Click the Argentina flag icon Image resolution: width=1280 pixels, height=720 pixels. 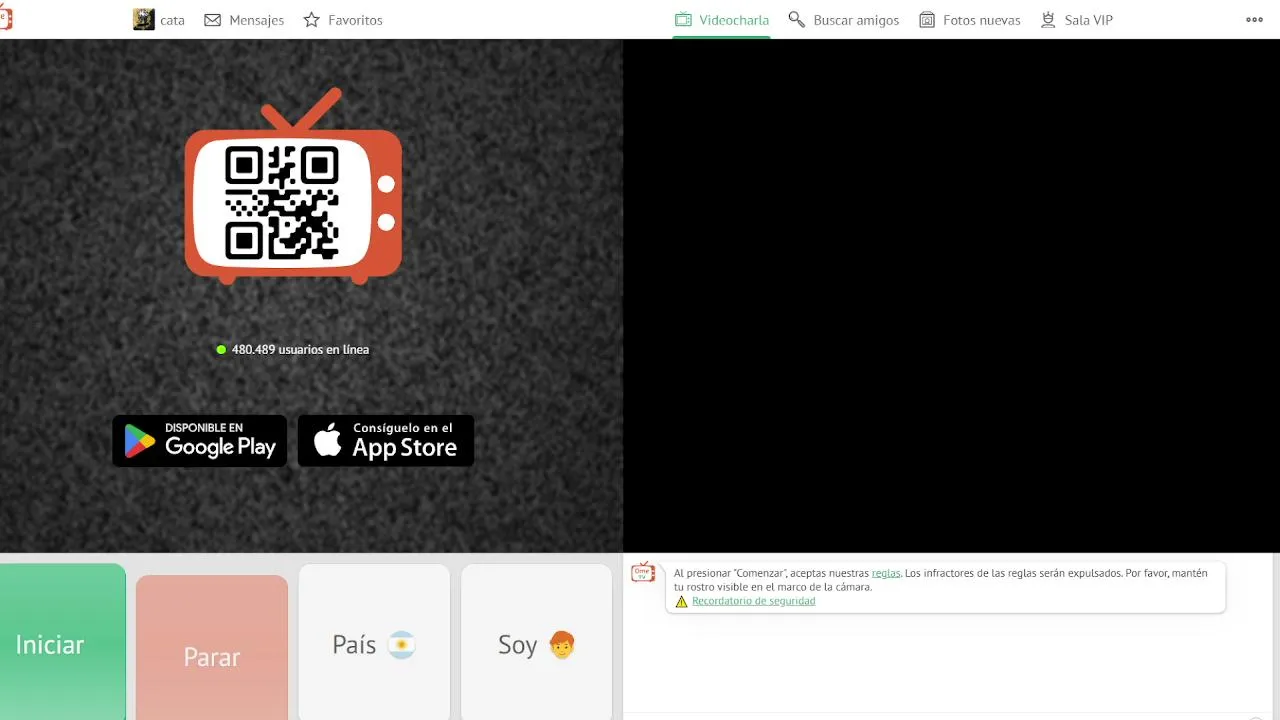401,645
